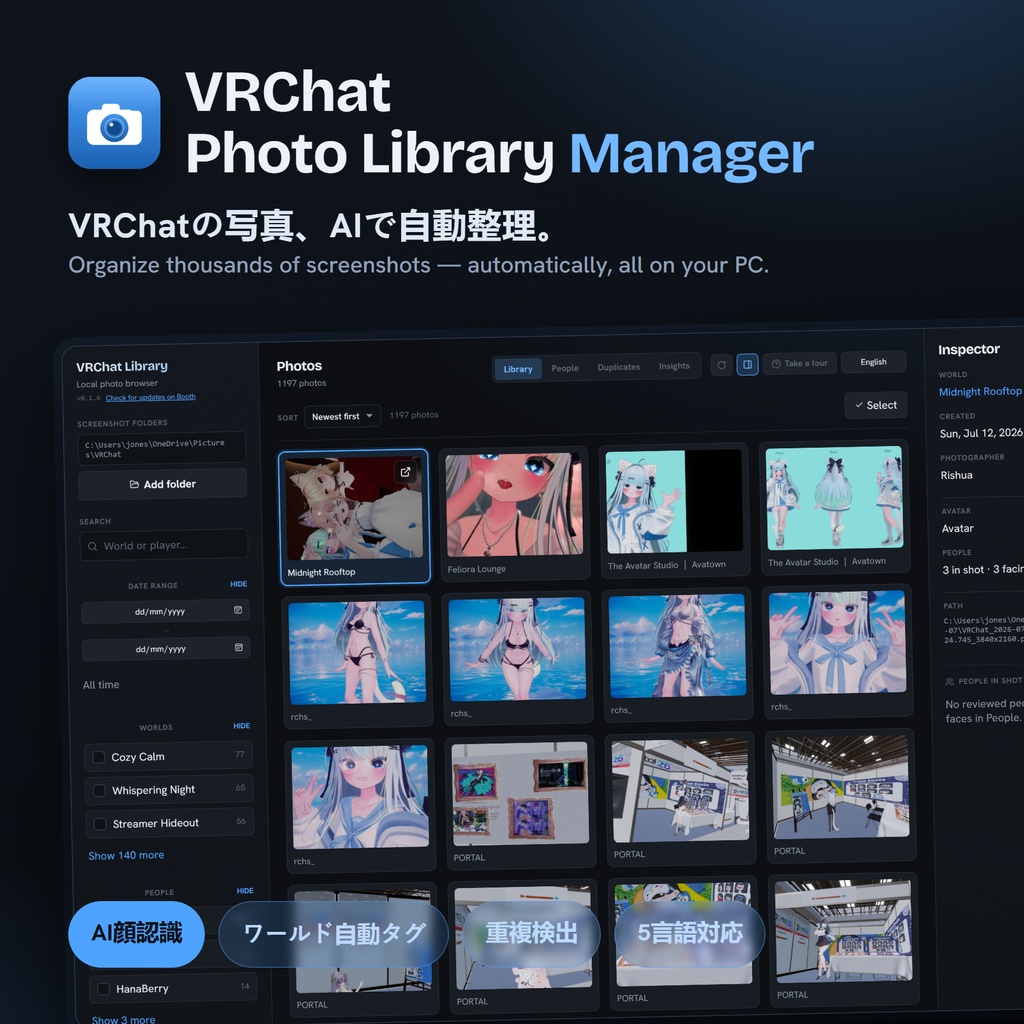Check the Cozy Calm world checkbox
Image resolution: width=1024 pixels, height=1024 pixels.
tap(99, 757)
